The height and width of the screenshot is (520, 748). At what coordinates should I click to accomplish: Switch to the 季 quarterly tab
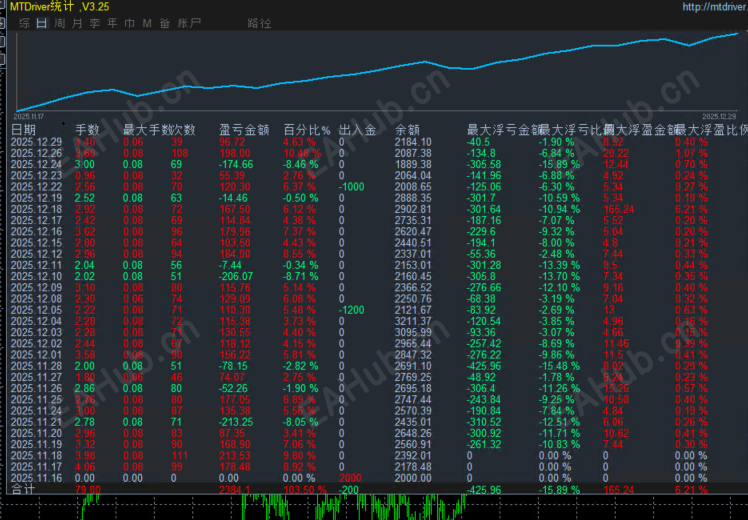point(95,23)
